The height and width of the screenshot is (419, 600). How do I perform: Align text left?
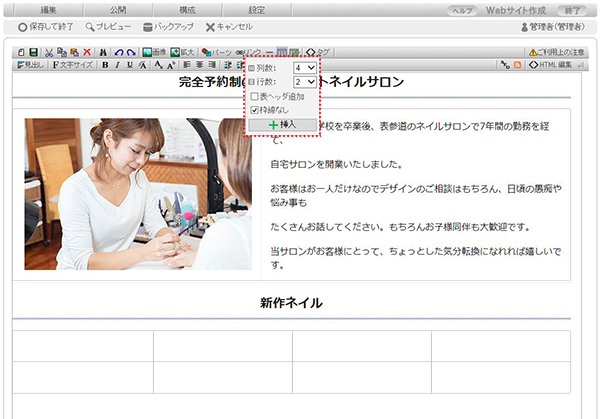click(x=187, y=65)
